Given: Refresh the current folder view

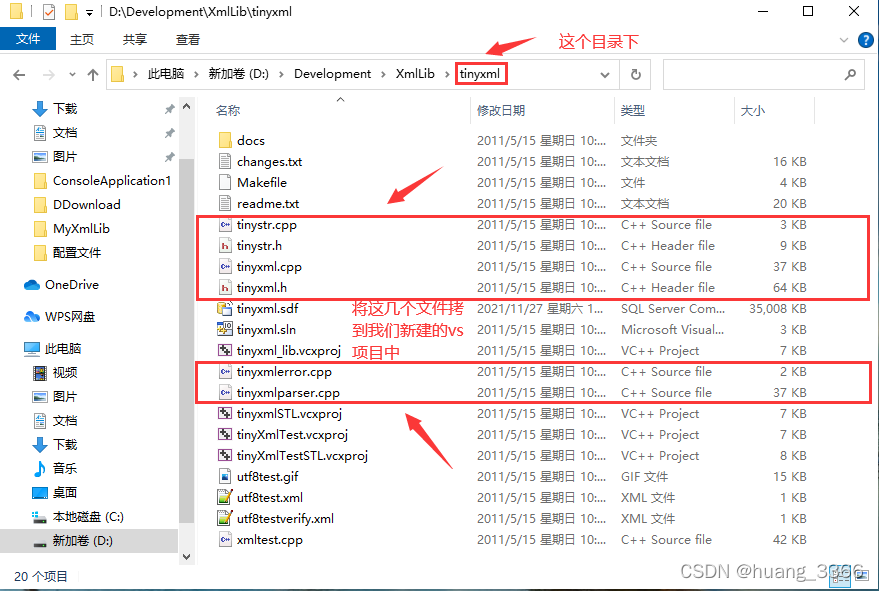Looking at the screenshot, I should tap(636, 74).
